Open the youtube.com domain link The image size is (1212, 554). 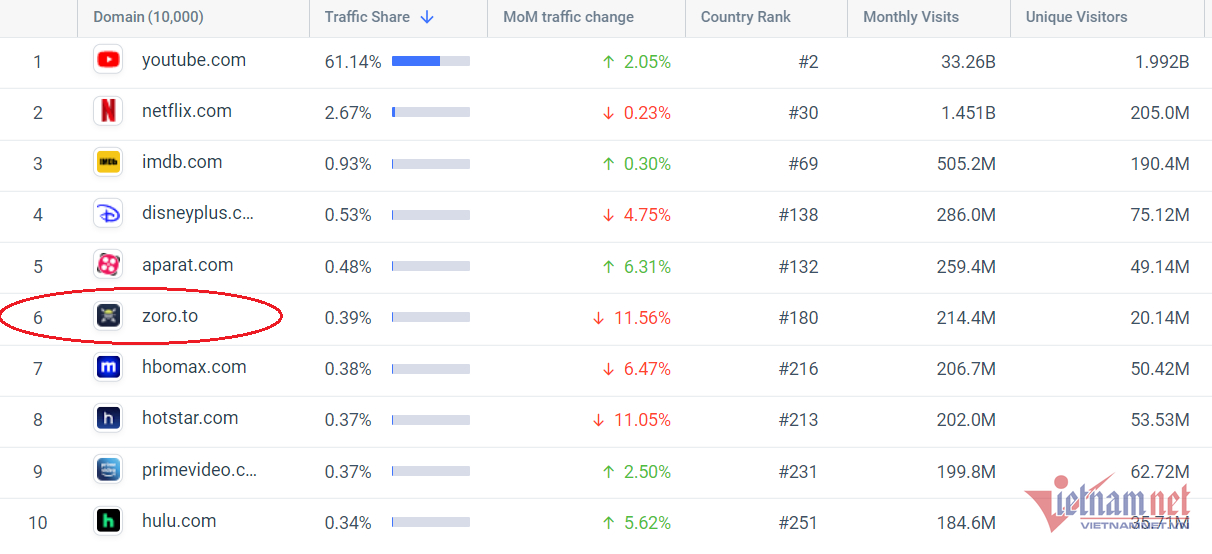193,60
